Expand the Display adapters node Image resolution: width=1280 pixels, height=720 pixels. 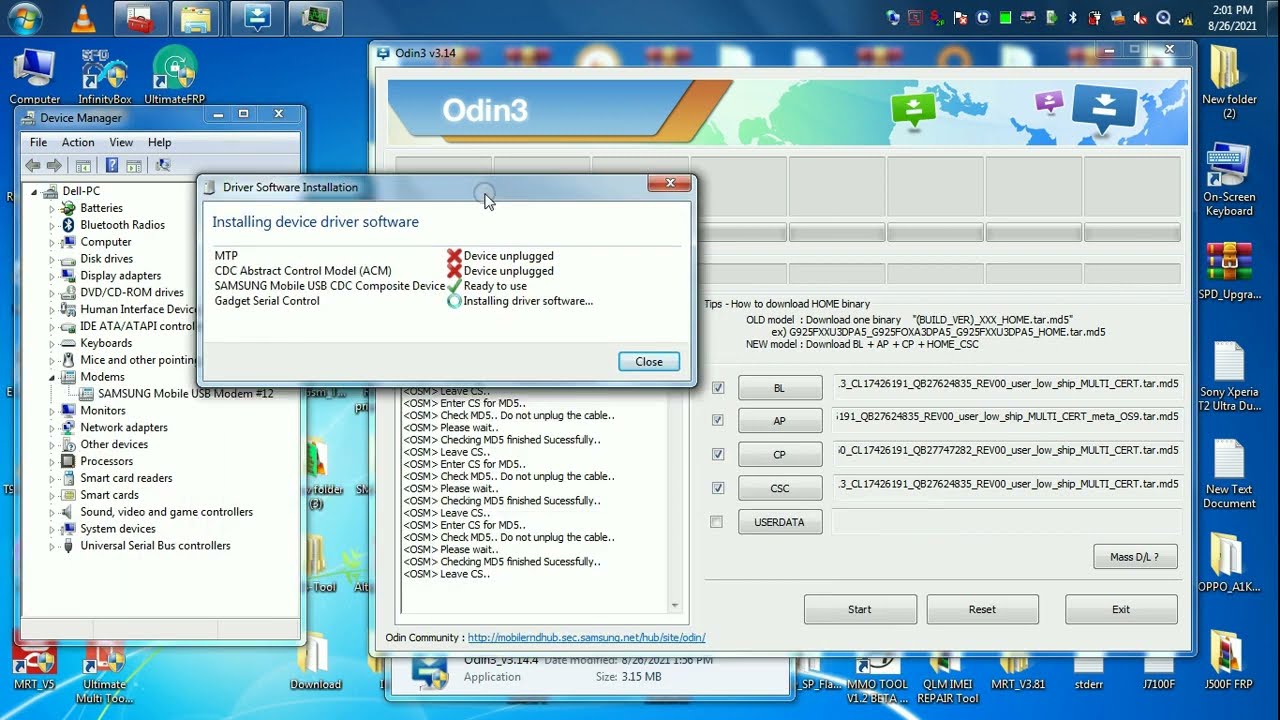(52, 276)
